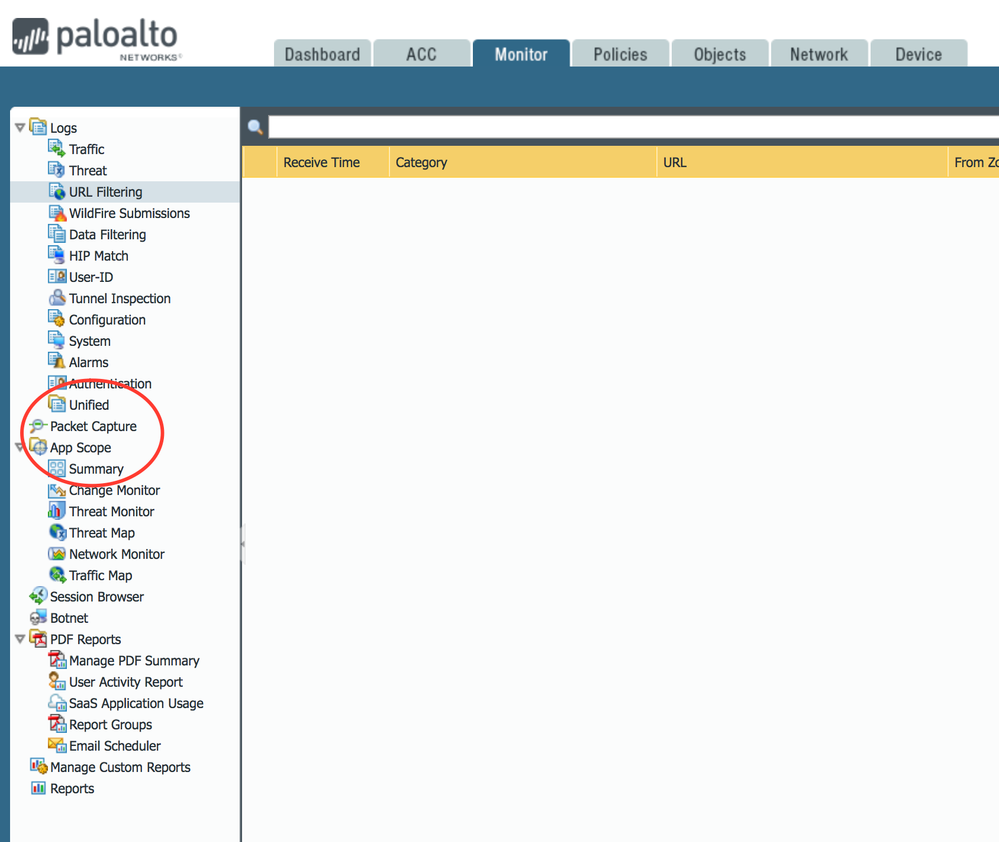
Task: Click the Manage Custom Reports icon
Action: tap(38, 766)
